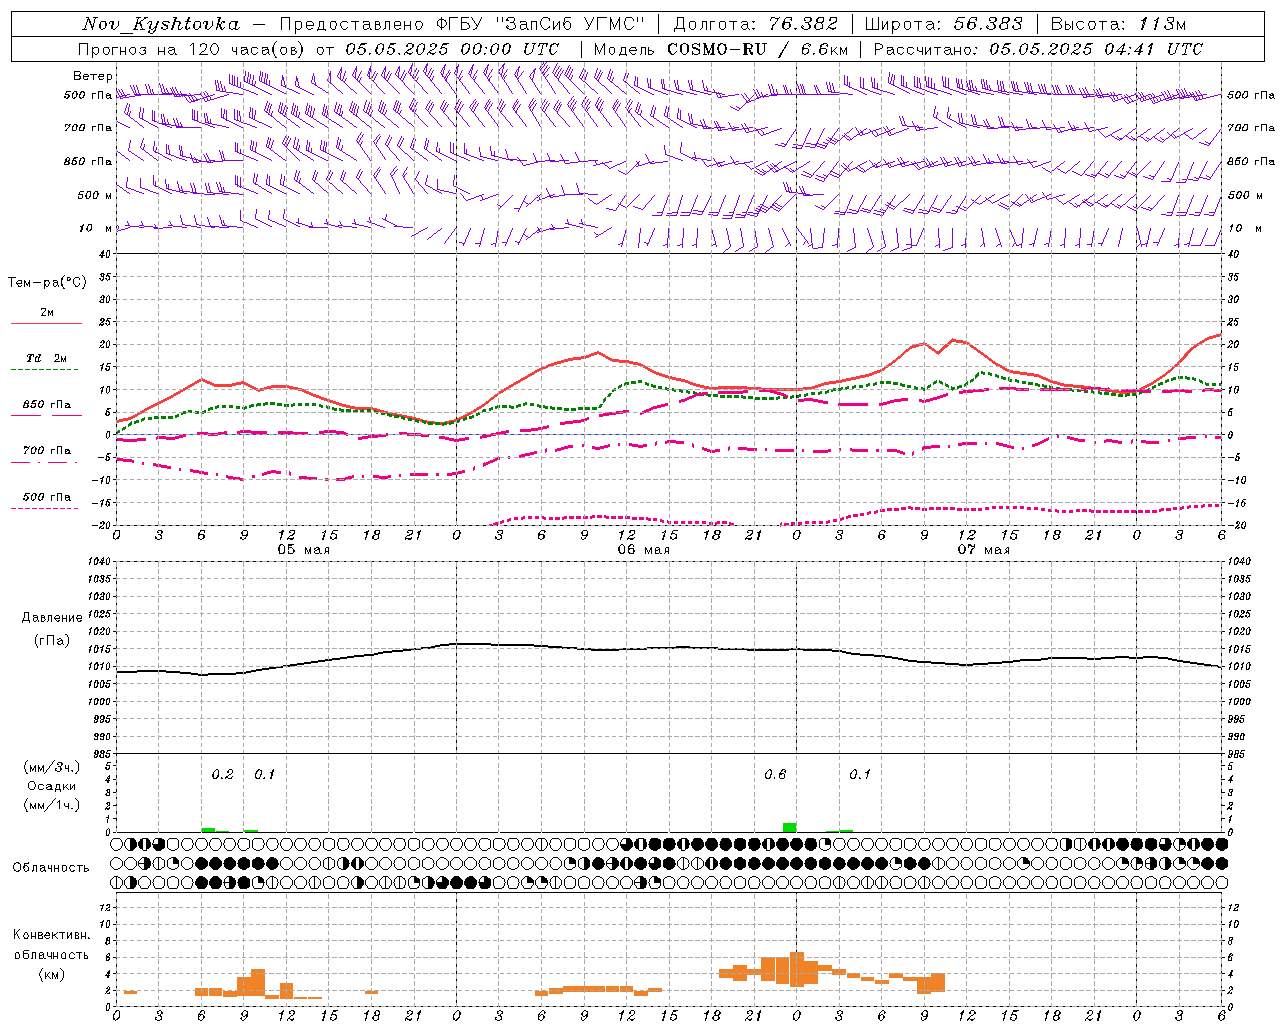Screen dimensions: 1280x1024
Task: Click '850 гПа' entry in temperature legend
Action: pyautogui.click(x=47, y=405)
